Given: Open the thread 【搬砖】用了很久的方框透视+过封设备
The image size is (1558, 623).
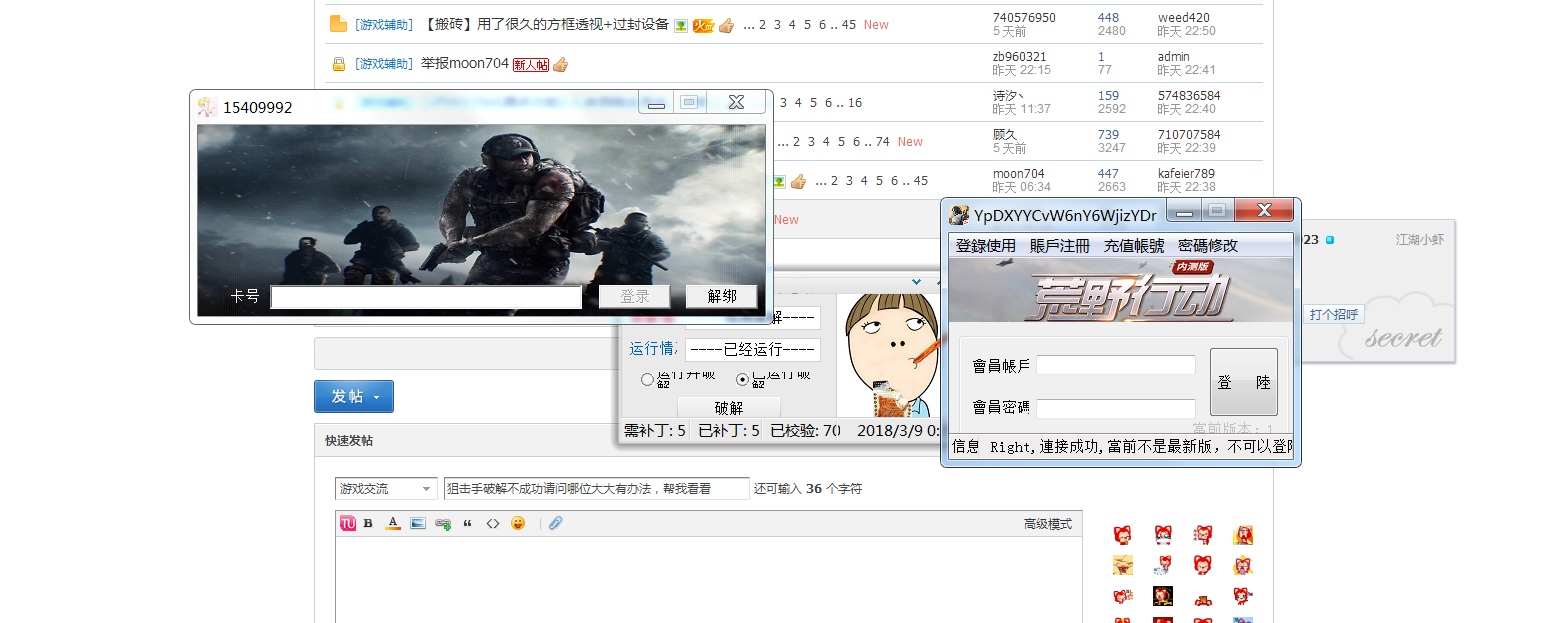Looking at the screenshot, I should click(x=544, y=25).
